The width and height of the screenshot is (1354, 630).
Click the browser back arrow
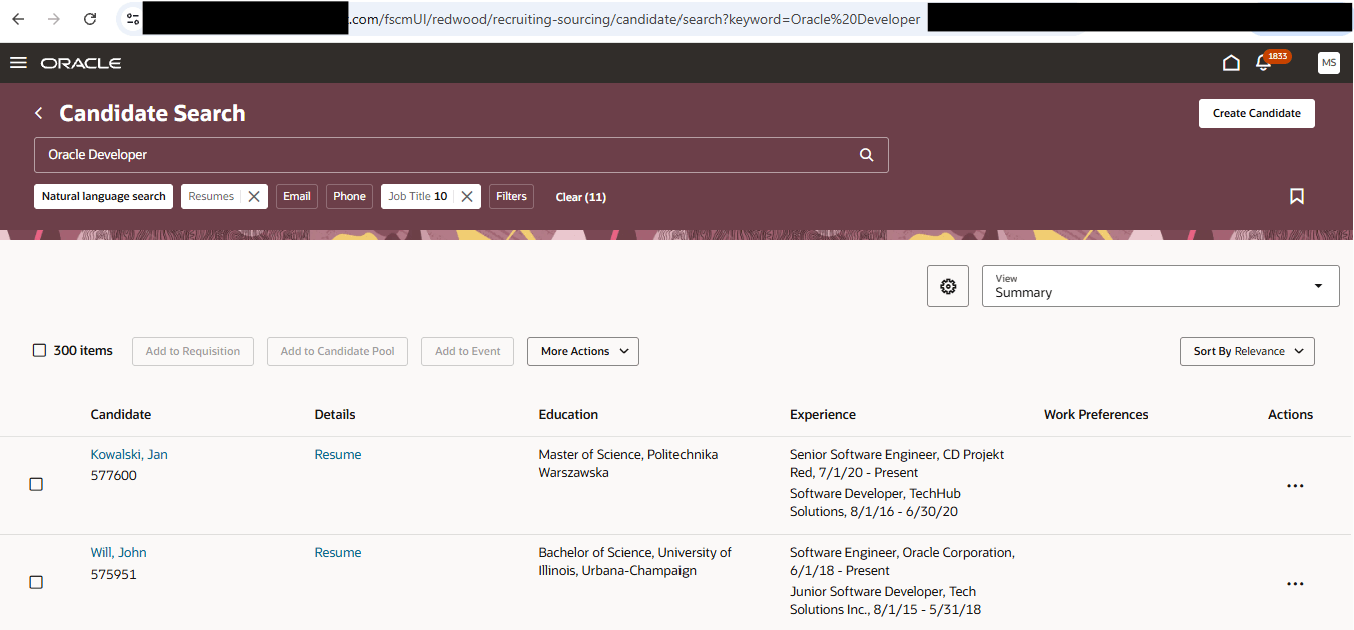coord(18,19)
